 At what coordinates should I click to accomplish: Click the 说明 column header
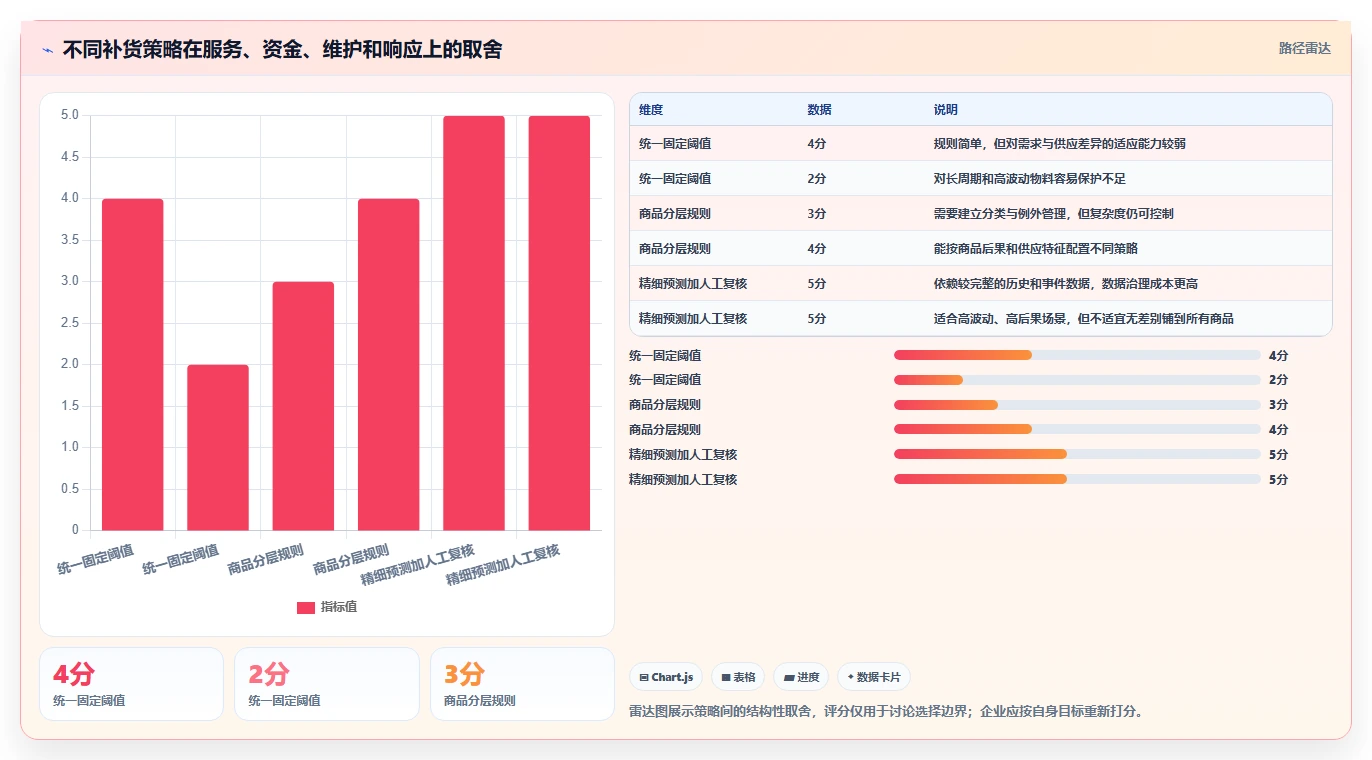[x=945, y=110]
